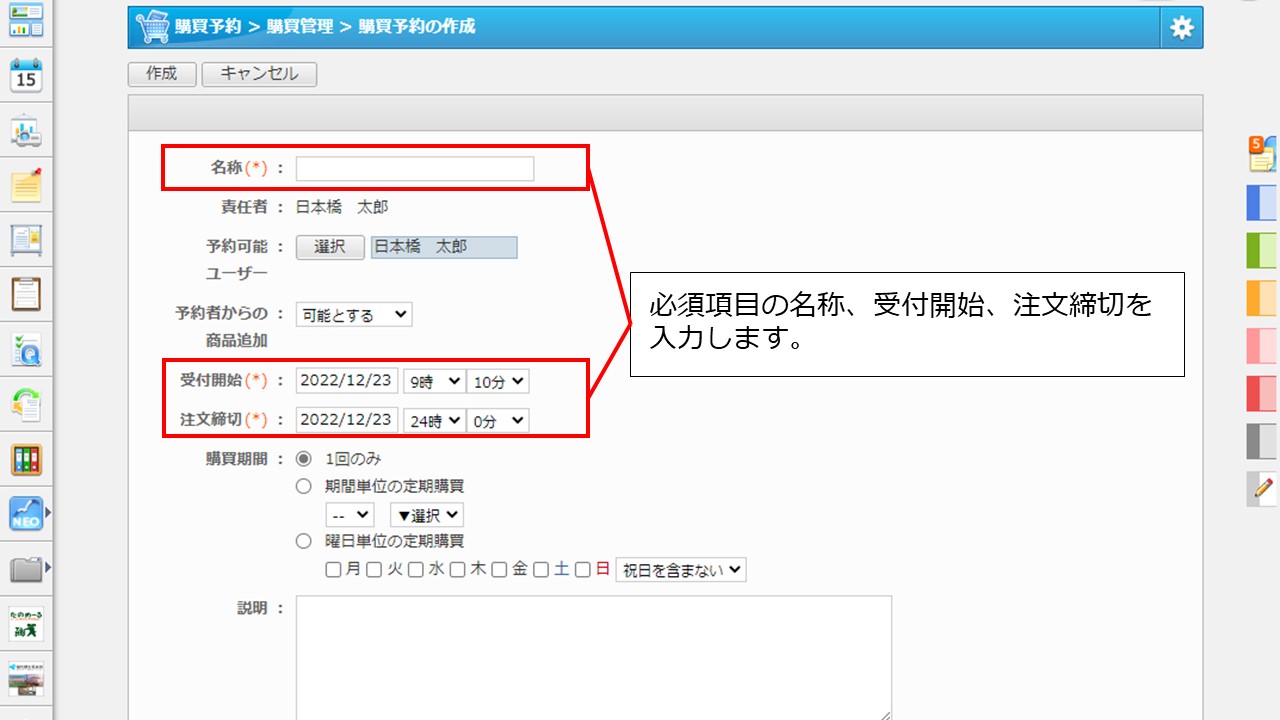Screen dimensions: 1280x720
Task: Go to 購買予約 in breadcrumb
Action: (x=208, y=27)
